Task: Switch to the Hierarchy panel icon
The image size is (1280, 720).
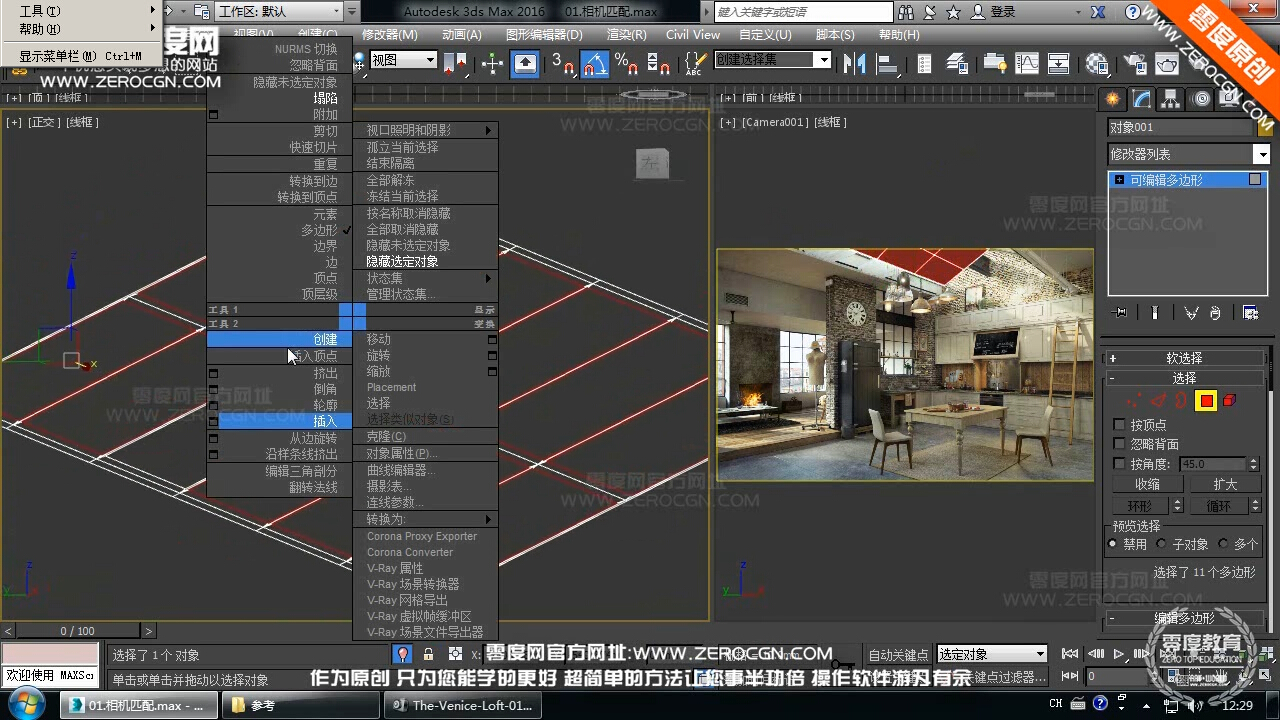Action: pos(1171,99)
